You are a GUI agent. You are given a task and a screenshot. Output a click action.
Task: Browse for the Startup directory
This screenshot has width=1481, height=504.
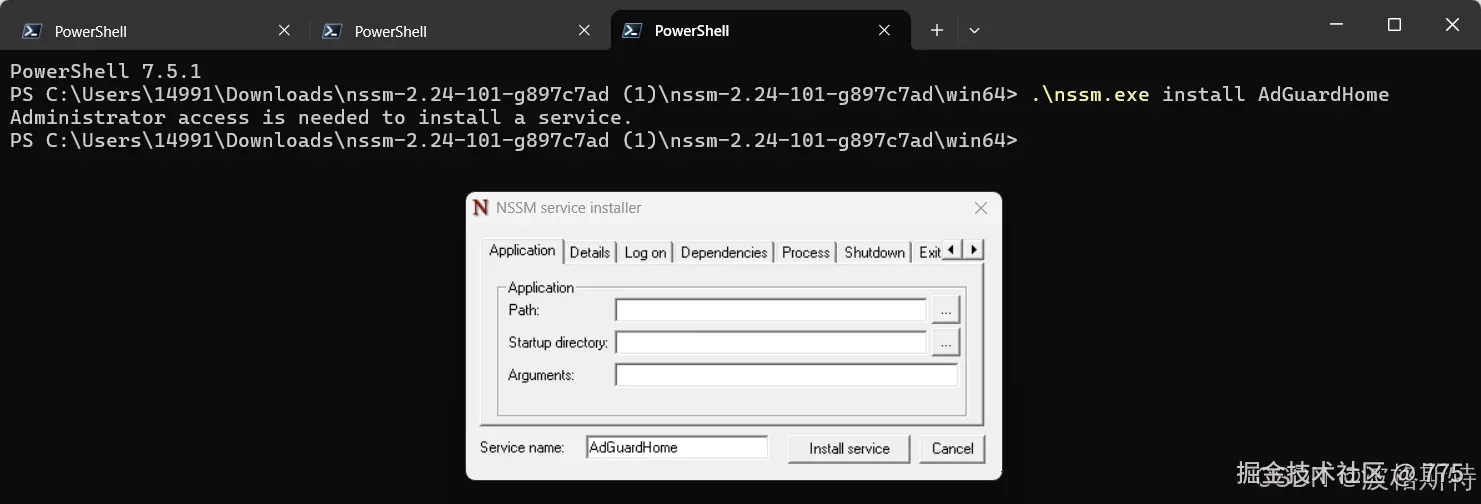click(x=946, y=343)
